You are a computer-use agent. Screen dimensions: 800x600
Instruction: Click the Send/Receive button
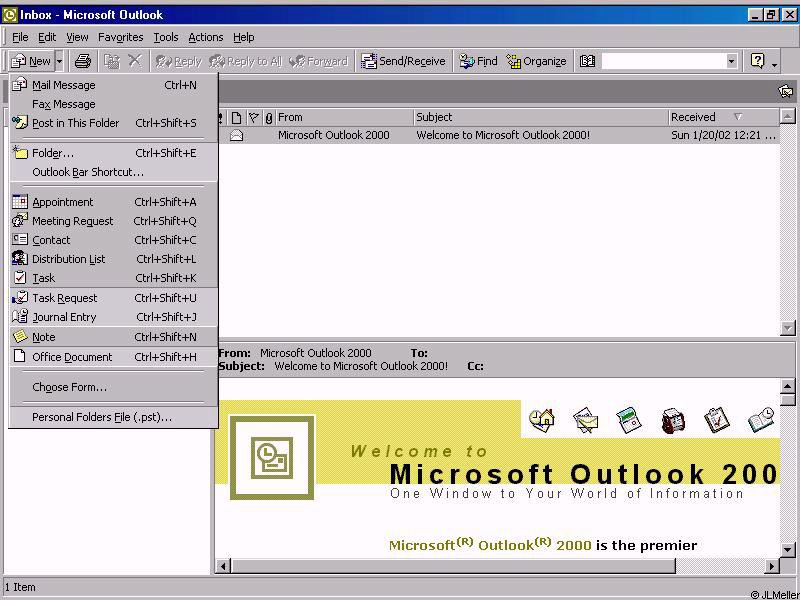403,61
